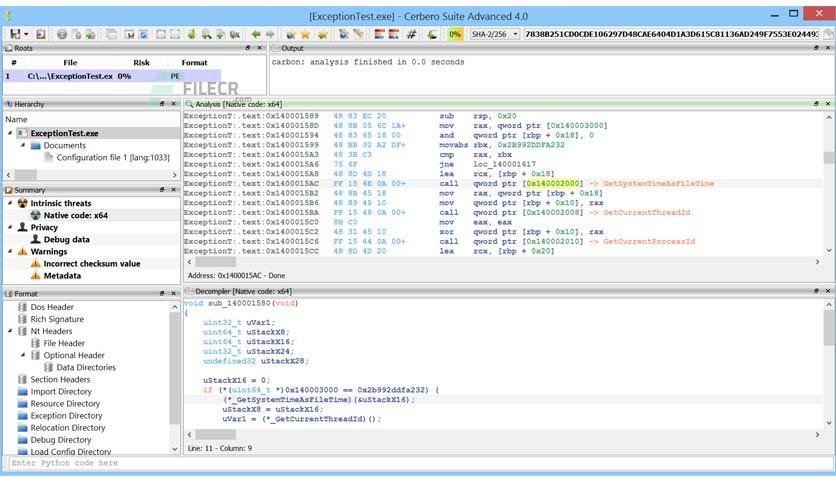Click the navigate back green arrow
Image resolution: width=836 pixels, height=484 pixels.
[256, 34]
